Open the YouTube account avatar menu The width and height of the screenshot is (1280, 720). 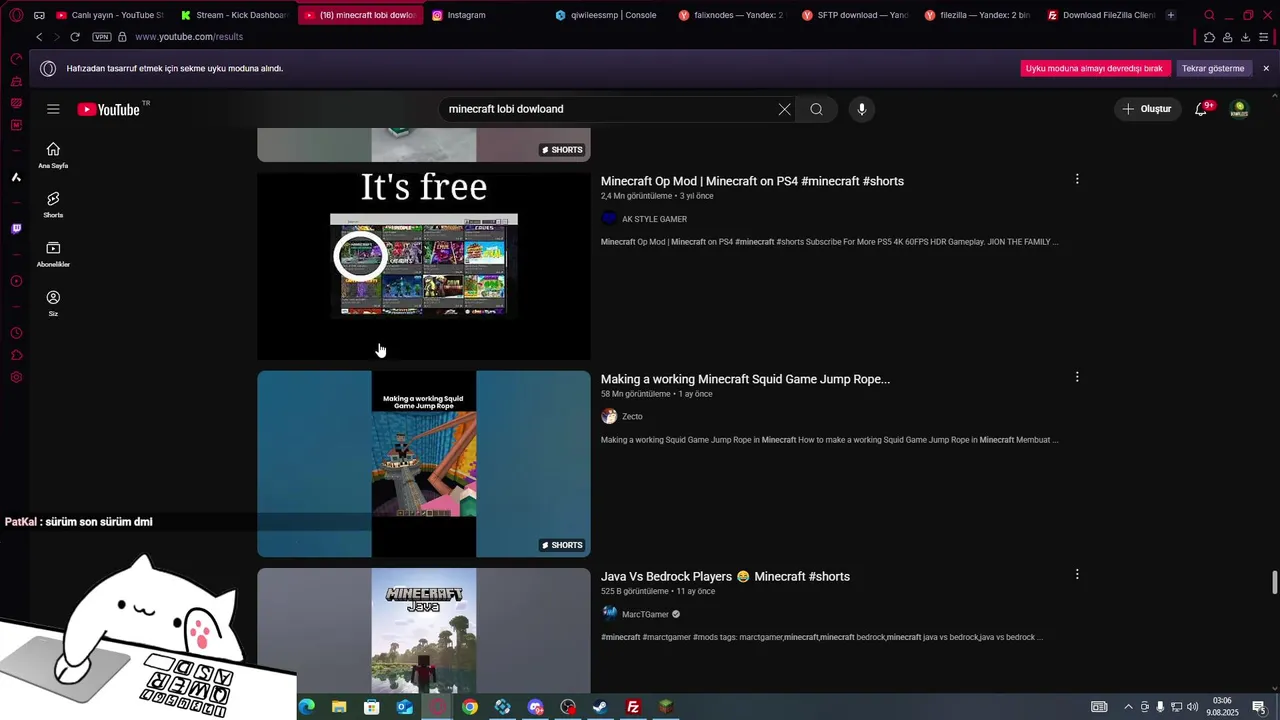[x=1239, y=109]
